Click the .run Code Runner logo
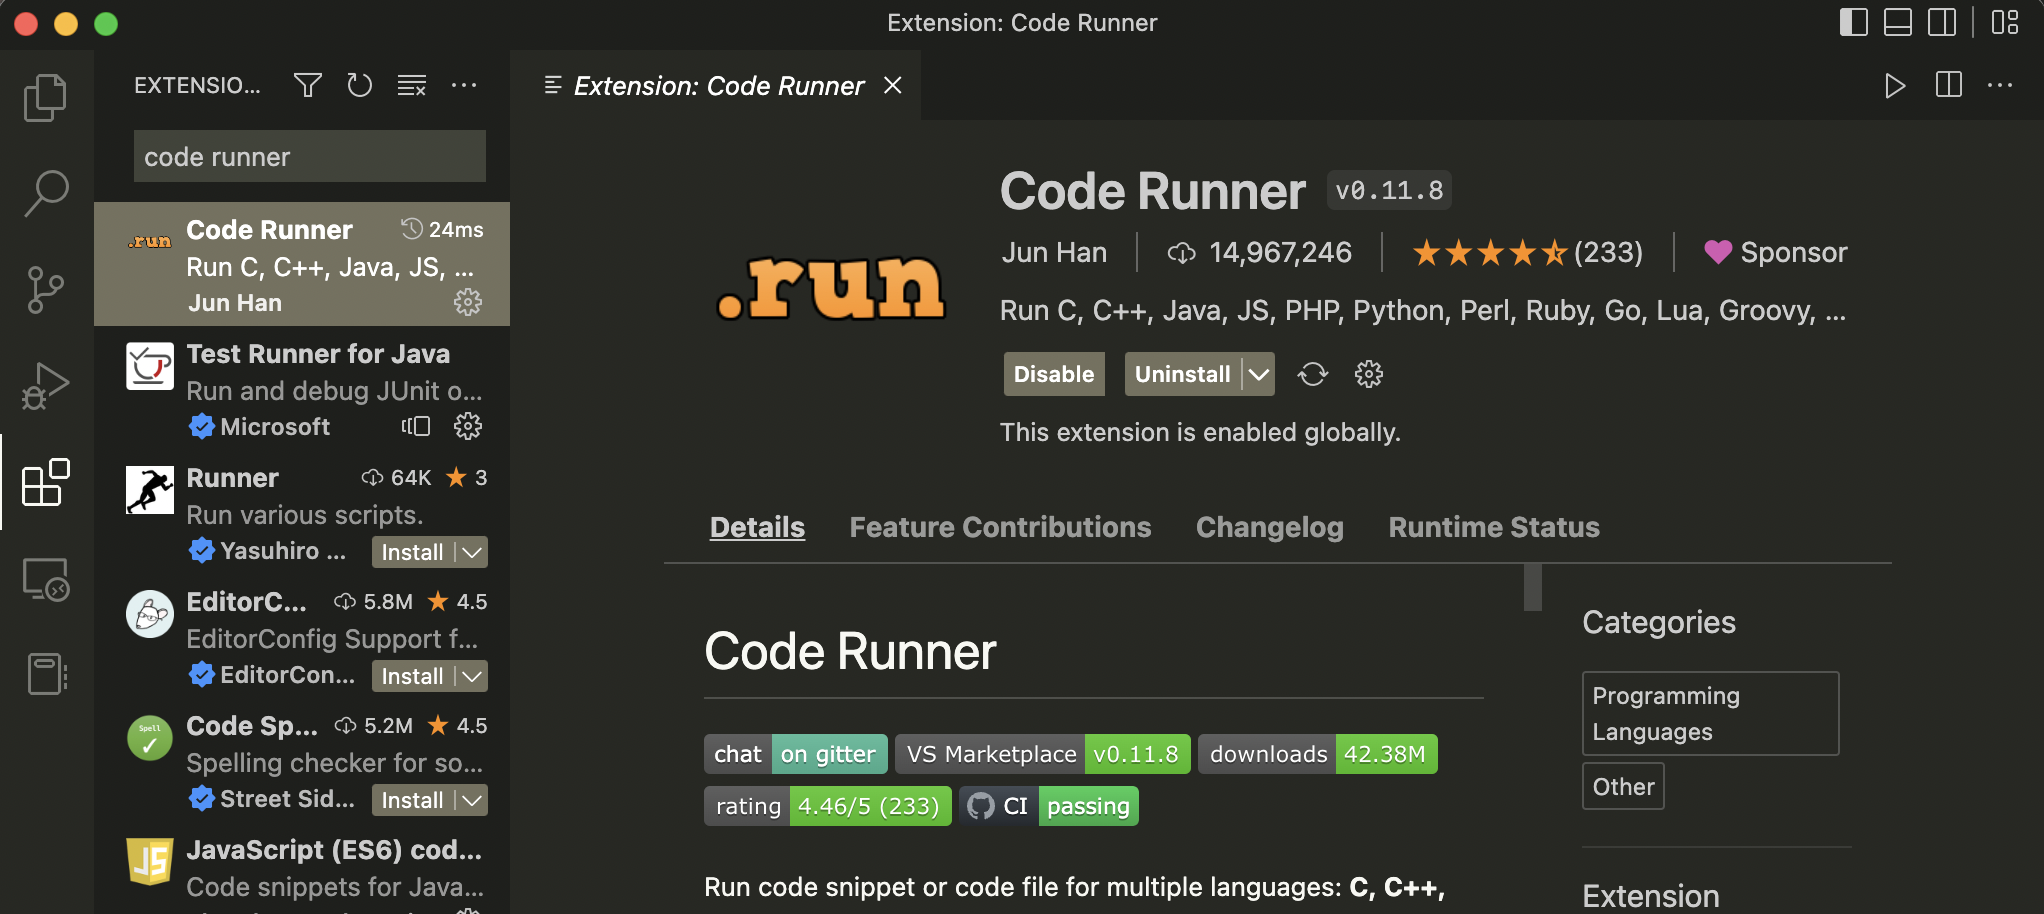The image size is (2044, 914). pyautogui.click(x=831, y=287)
